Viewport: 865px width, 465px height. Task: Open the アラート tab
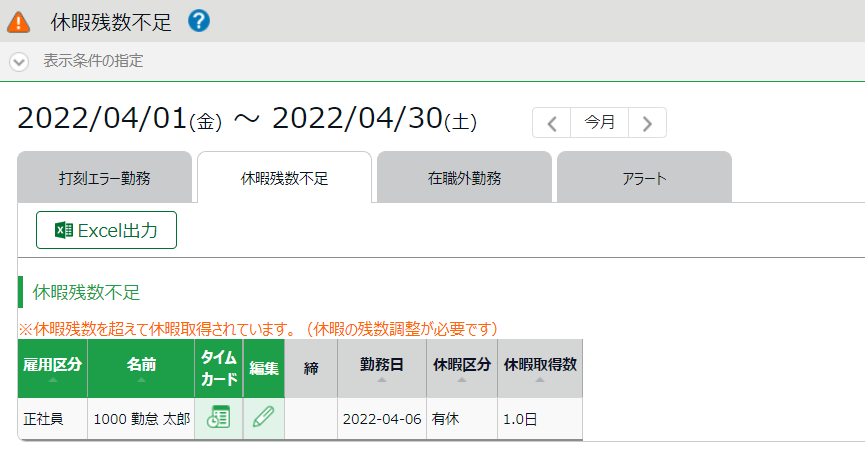tap(644, 177)
